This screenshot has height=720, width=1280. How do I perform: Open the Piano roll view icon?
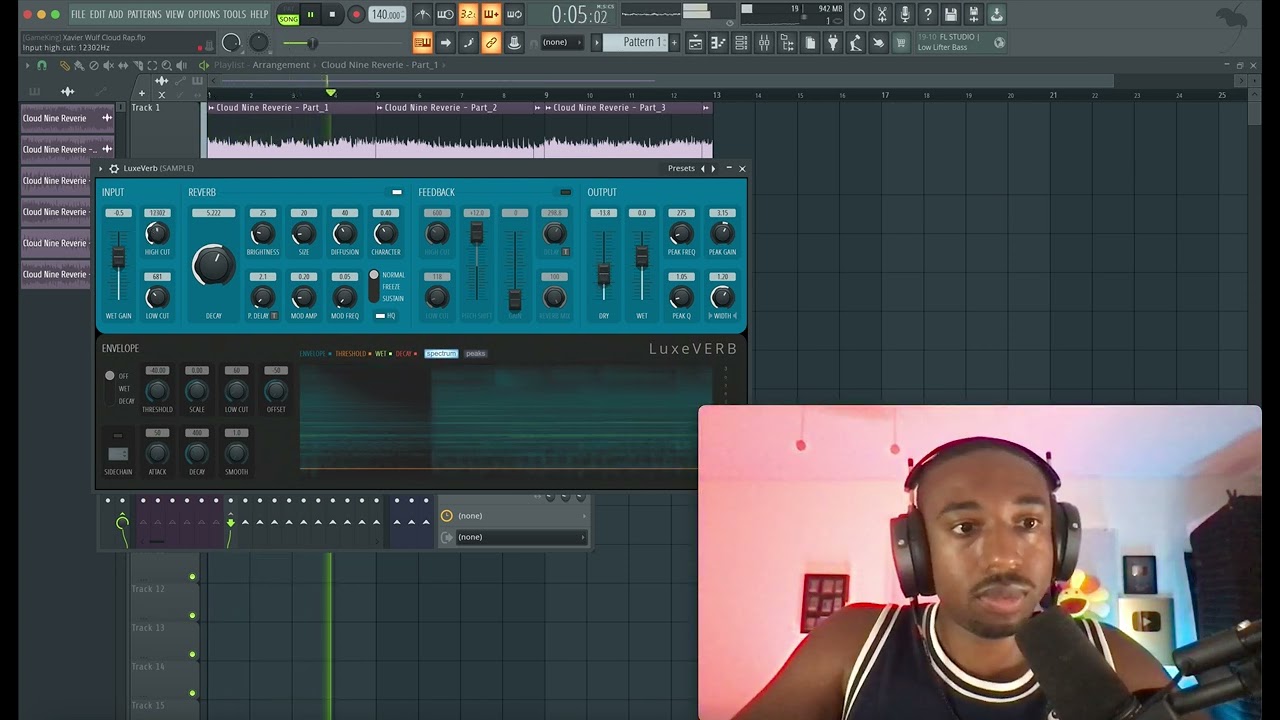pos(718,42)
